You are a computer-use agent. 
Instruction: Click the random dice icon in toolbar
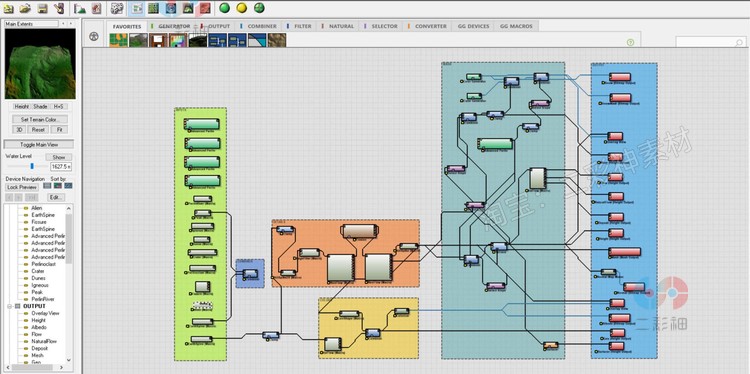tap(117, 8)
